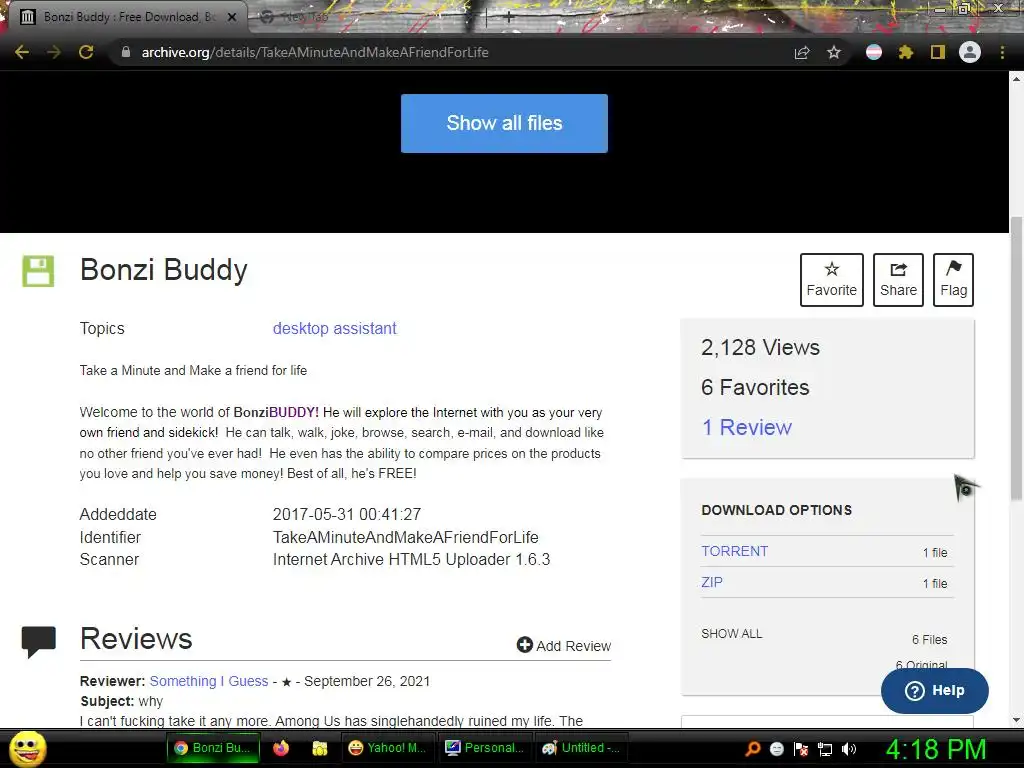
Task: Open the smiley Start button
Action: pyautogui.click(x=27, y=748)
